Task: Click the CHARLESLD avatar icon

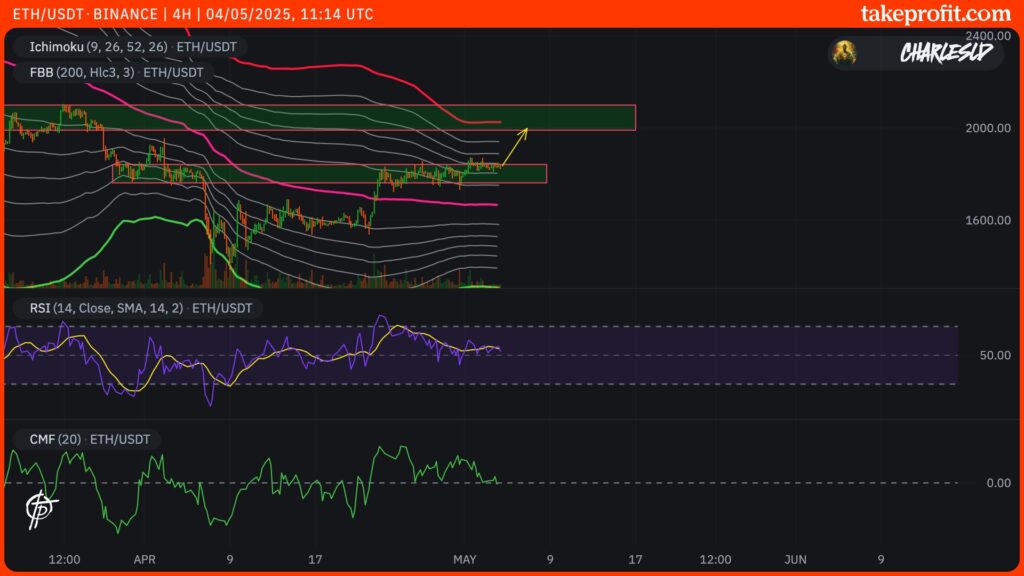Action: [x=845, y=52]
